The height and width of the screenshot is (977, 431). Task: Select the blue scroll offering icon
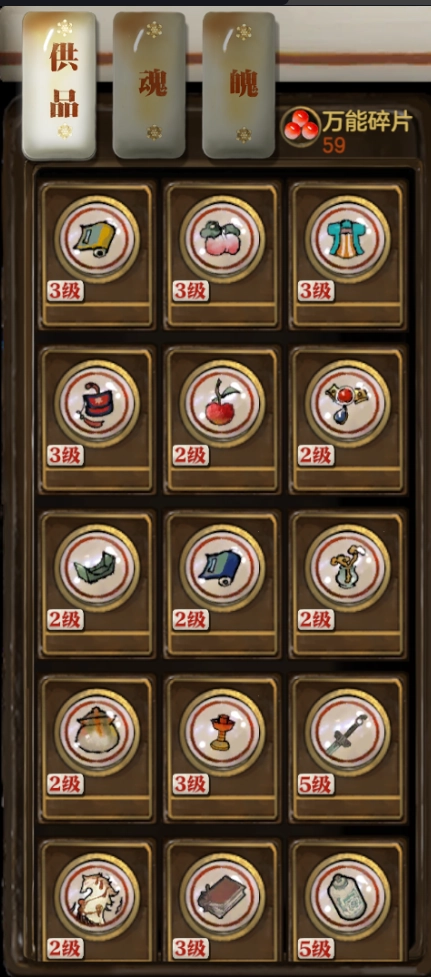[x=222, y=566]
